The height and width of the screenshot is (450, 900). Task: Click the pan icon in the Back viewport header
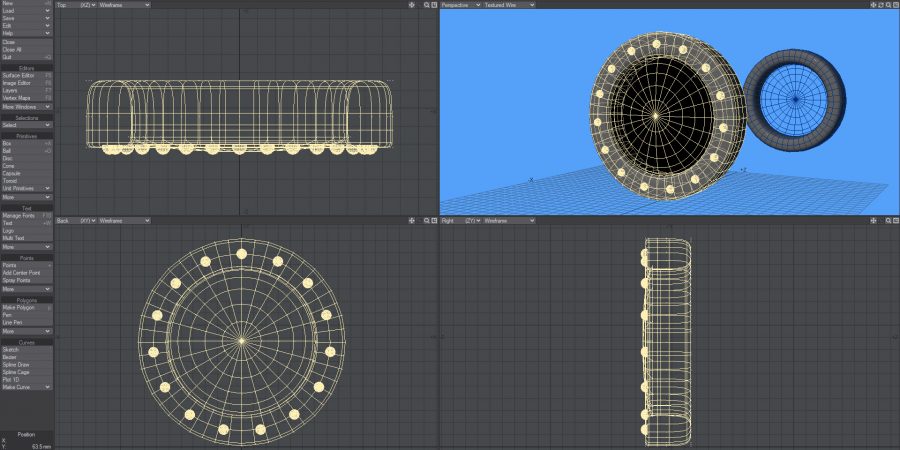411,220
